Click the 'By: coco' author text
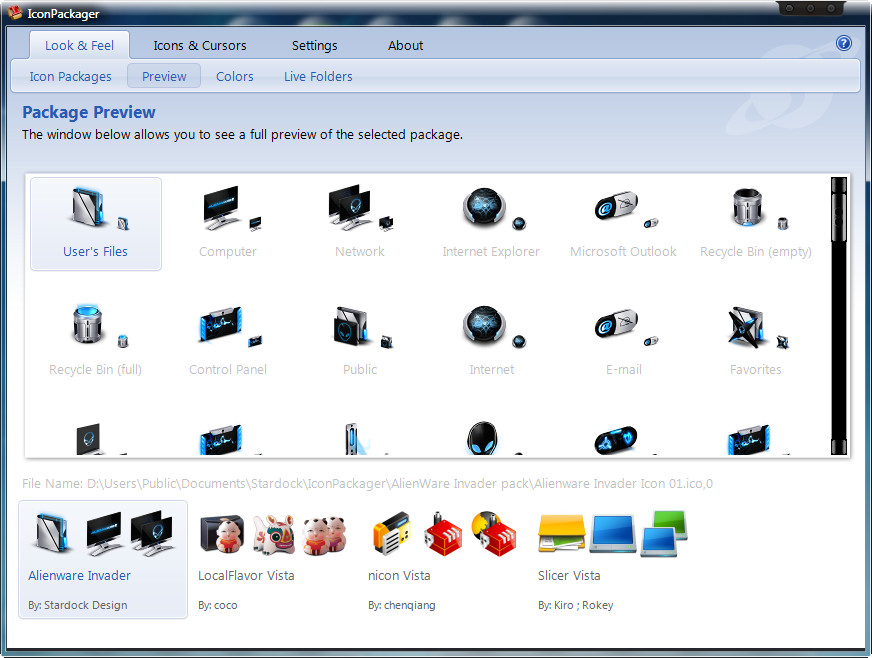 [217, 605]
